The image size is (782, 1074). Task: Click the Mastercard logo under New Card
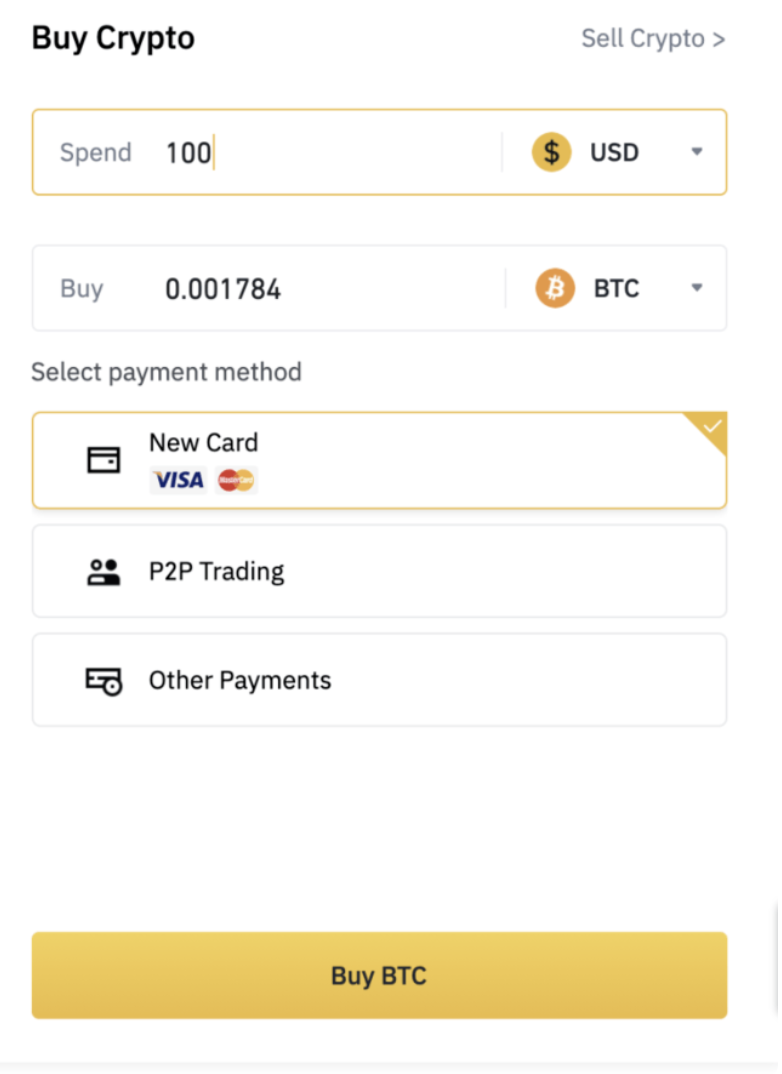coord(236,481)
